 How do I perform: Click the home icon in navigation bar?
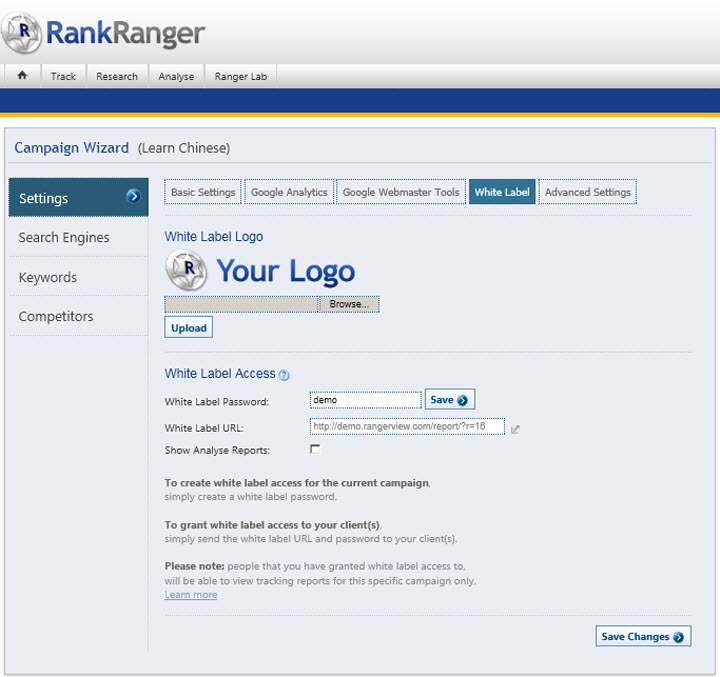point(22,76)
